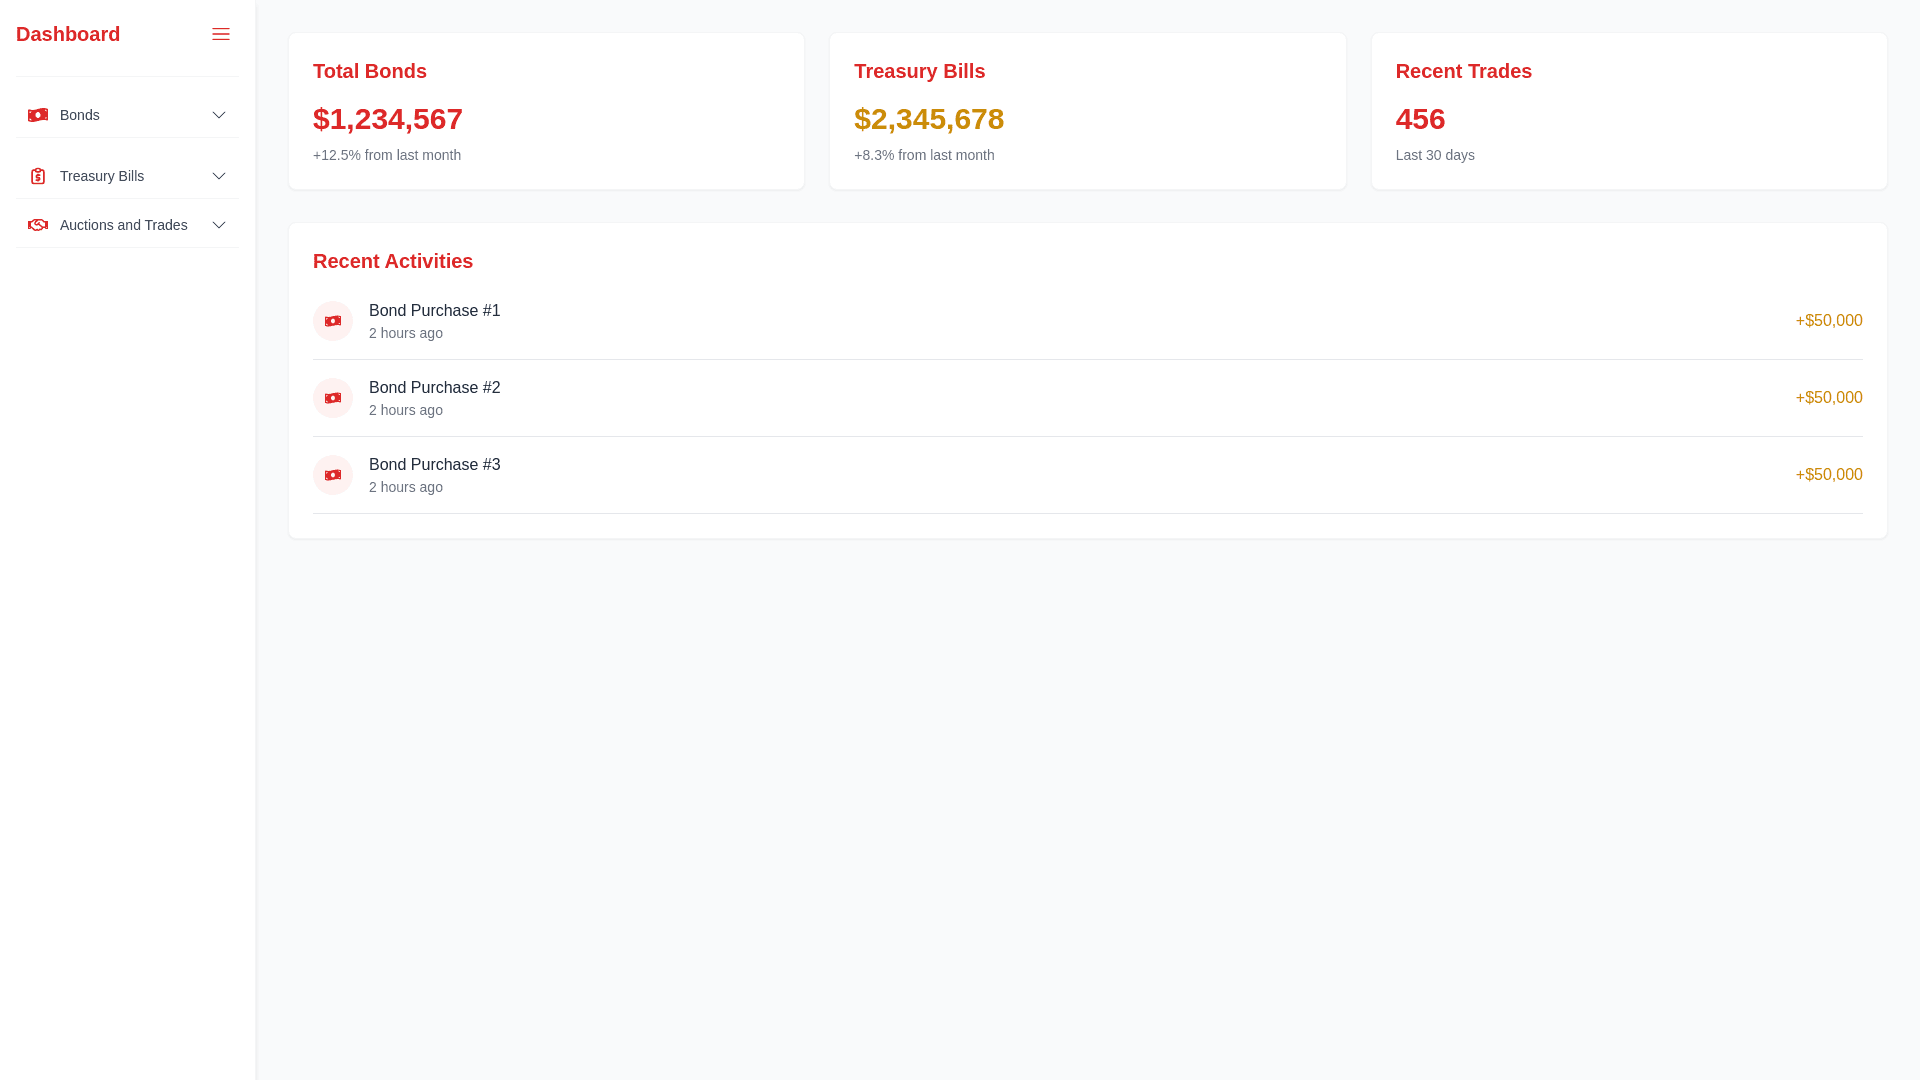Select Auctions and Trades menu label
Viewport: 1920px width, 1080px height.
click(x=124, y=225)
